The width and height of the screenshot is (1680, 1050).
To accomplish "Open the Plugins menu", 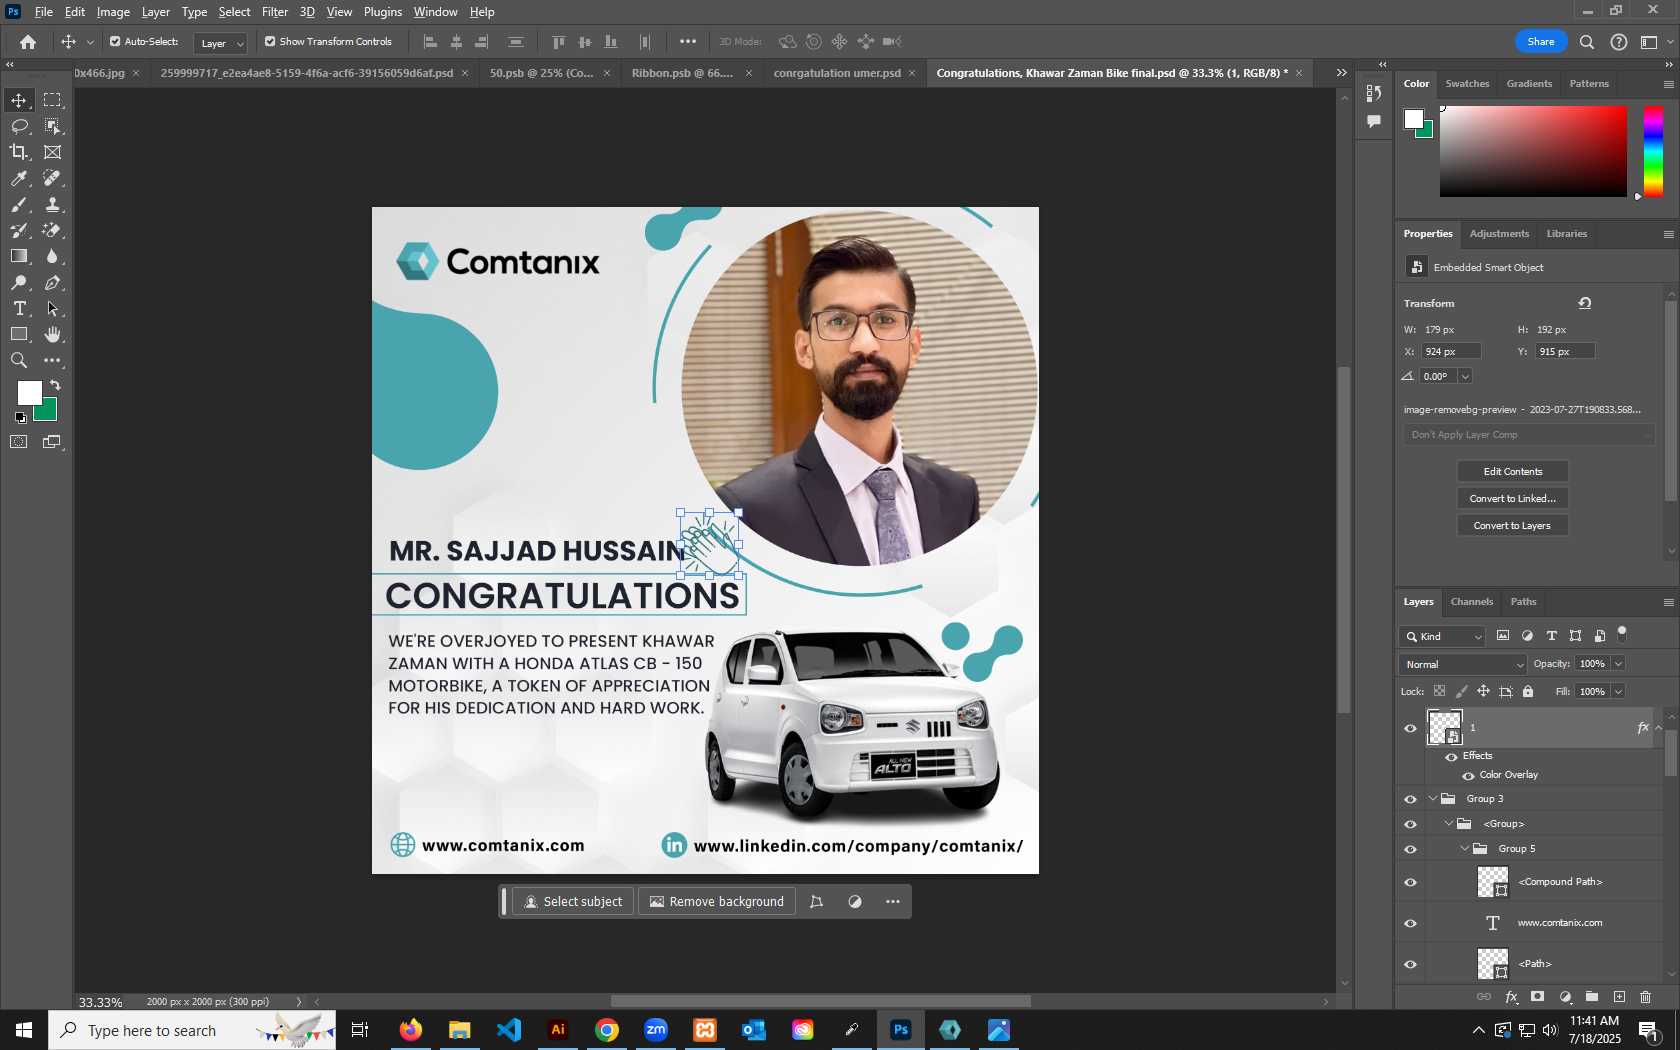I will click(x=383, y=12).
